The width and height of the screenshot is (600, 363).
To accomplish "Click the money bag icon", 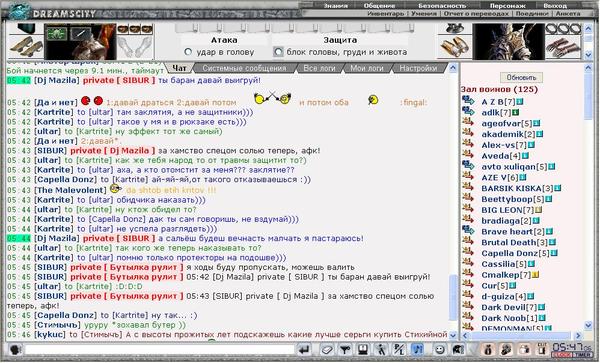I will [x=488, y=349].
